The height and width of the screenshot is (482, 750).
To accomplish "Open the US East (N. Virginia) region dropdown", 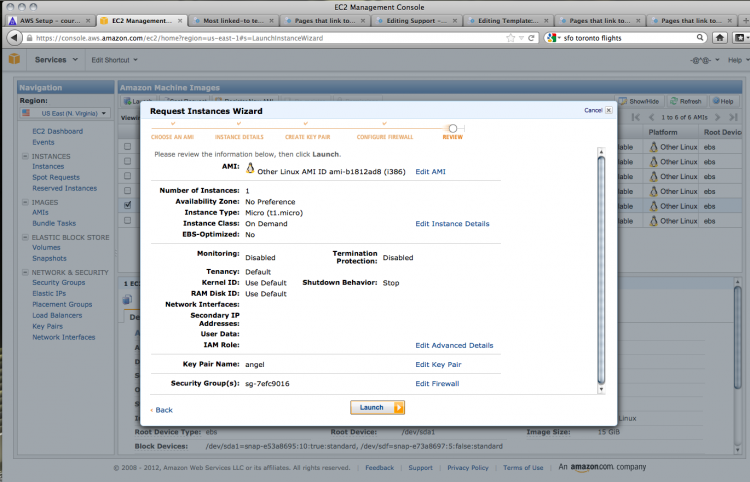I will tap(65, 113).
